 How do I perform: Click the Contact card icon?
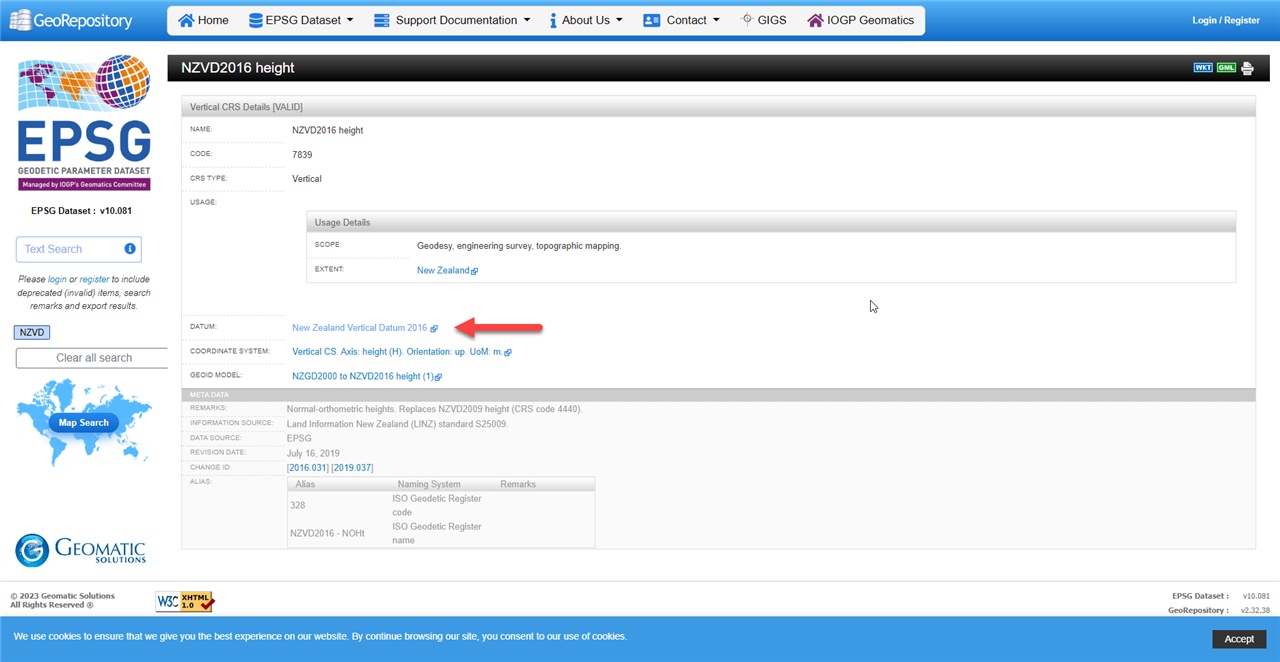coord(652,20)
